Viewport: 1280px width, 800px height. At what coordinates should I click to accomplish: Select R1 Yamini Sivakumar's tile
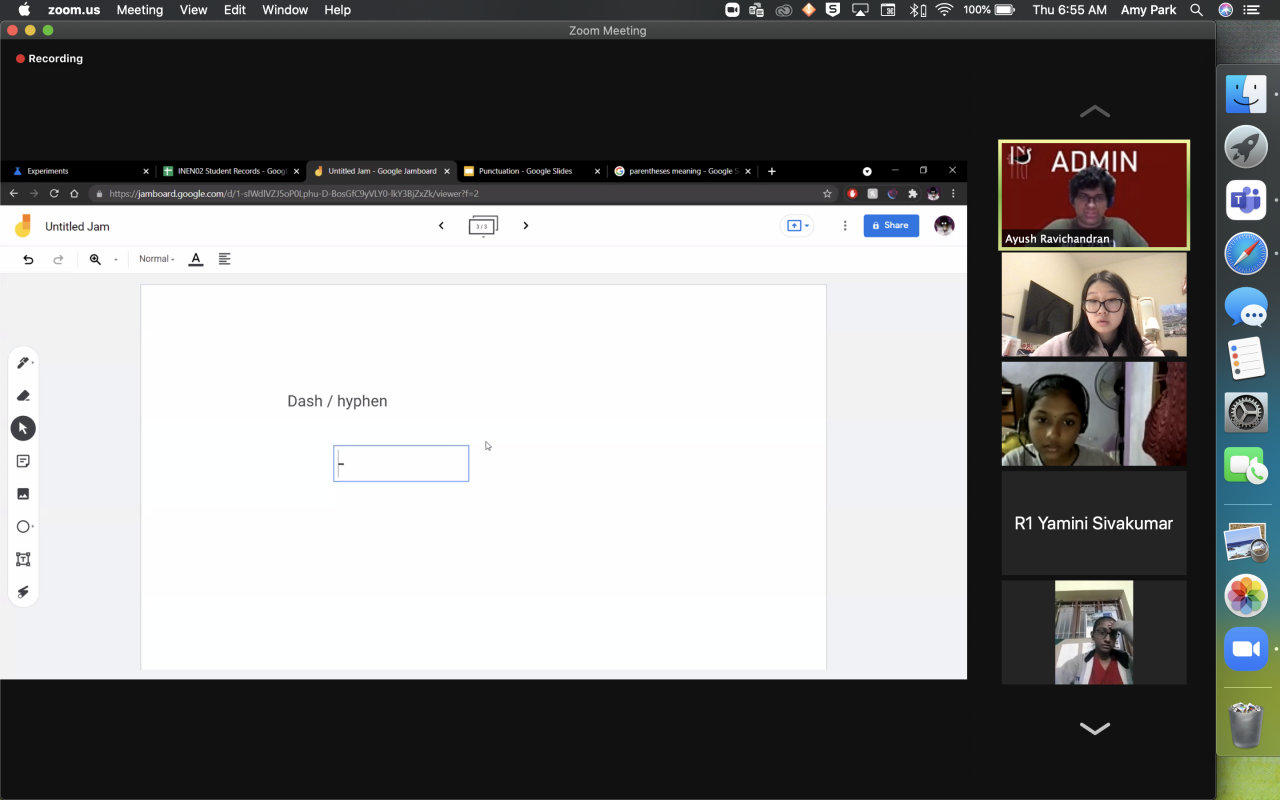point(1094,523)
